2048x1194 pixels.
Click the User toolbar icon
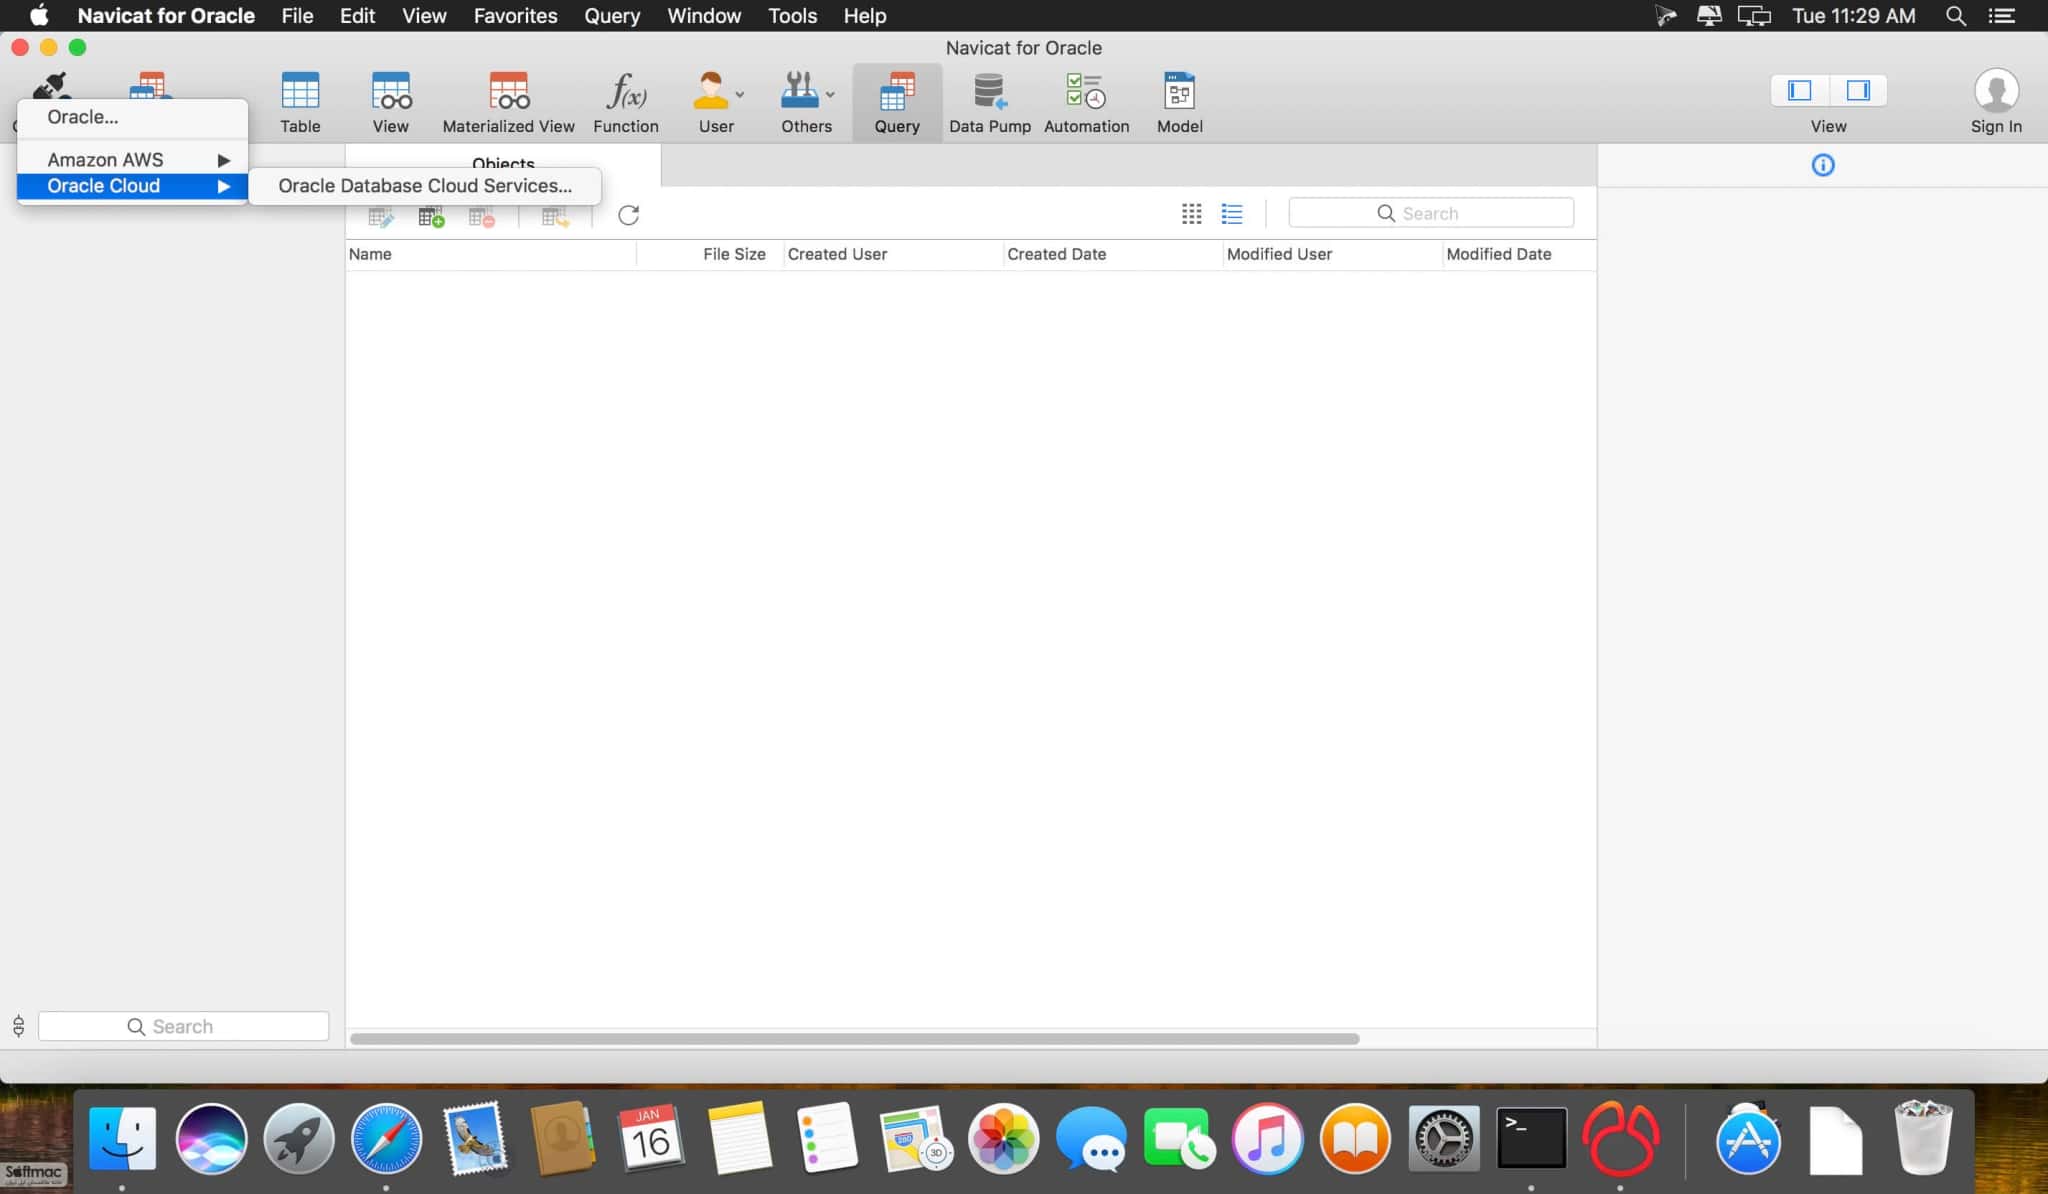click(x=711, y=102)
